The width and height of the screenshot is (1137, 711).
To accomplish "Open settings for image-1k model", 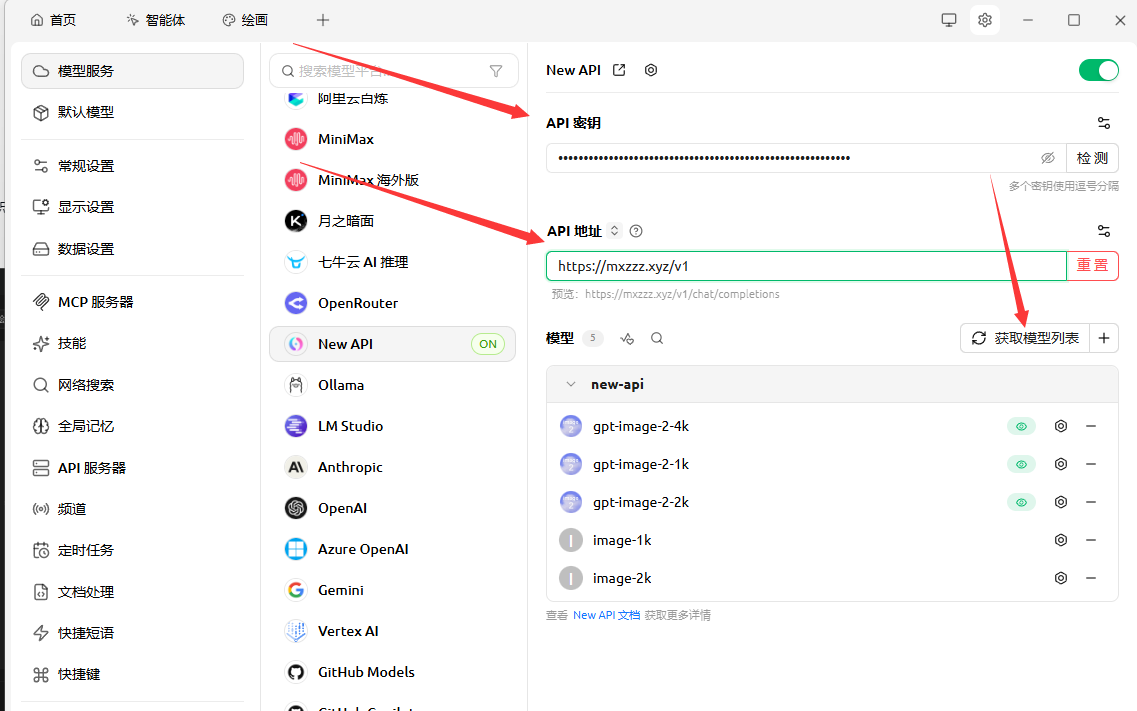I will coord(1061,540).
